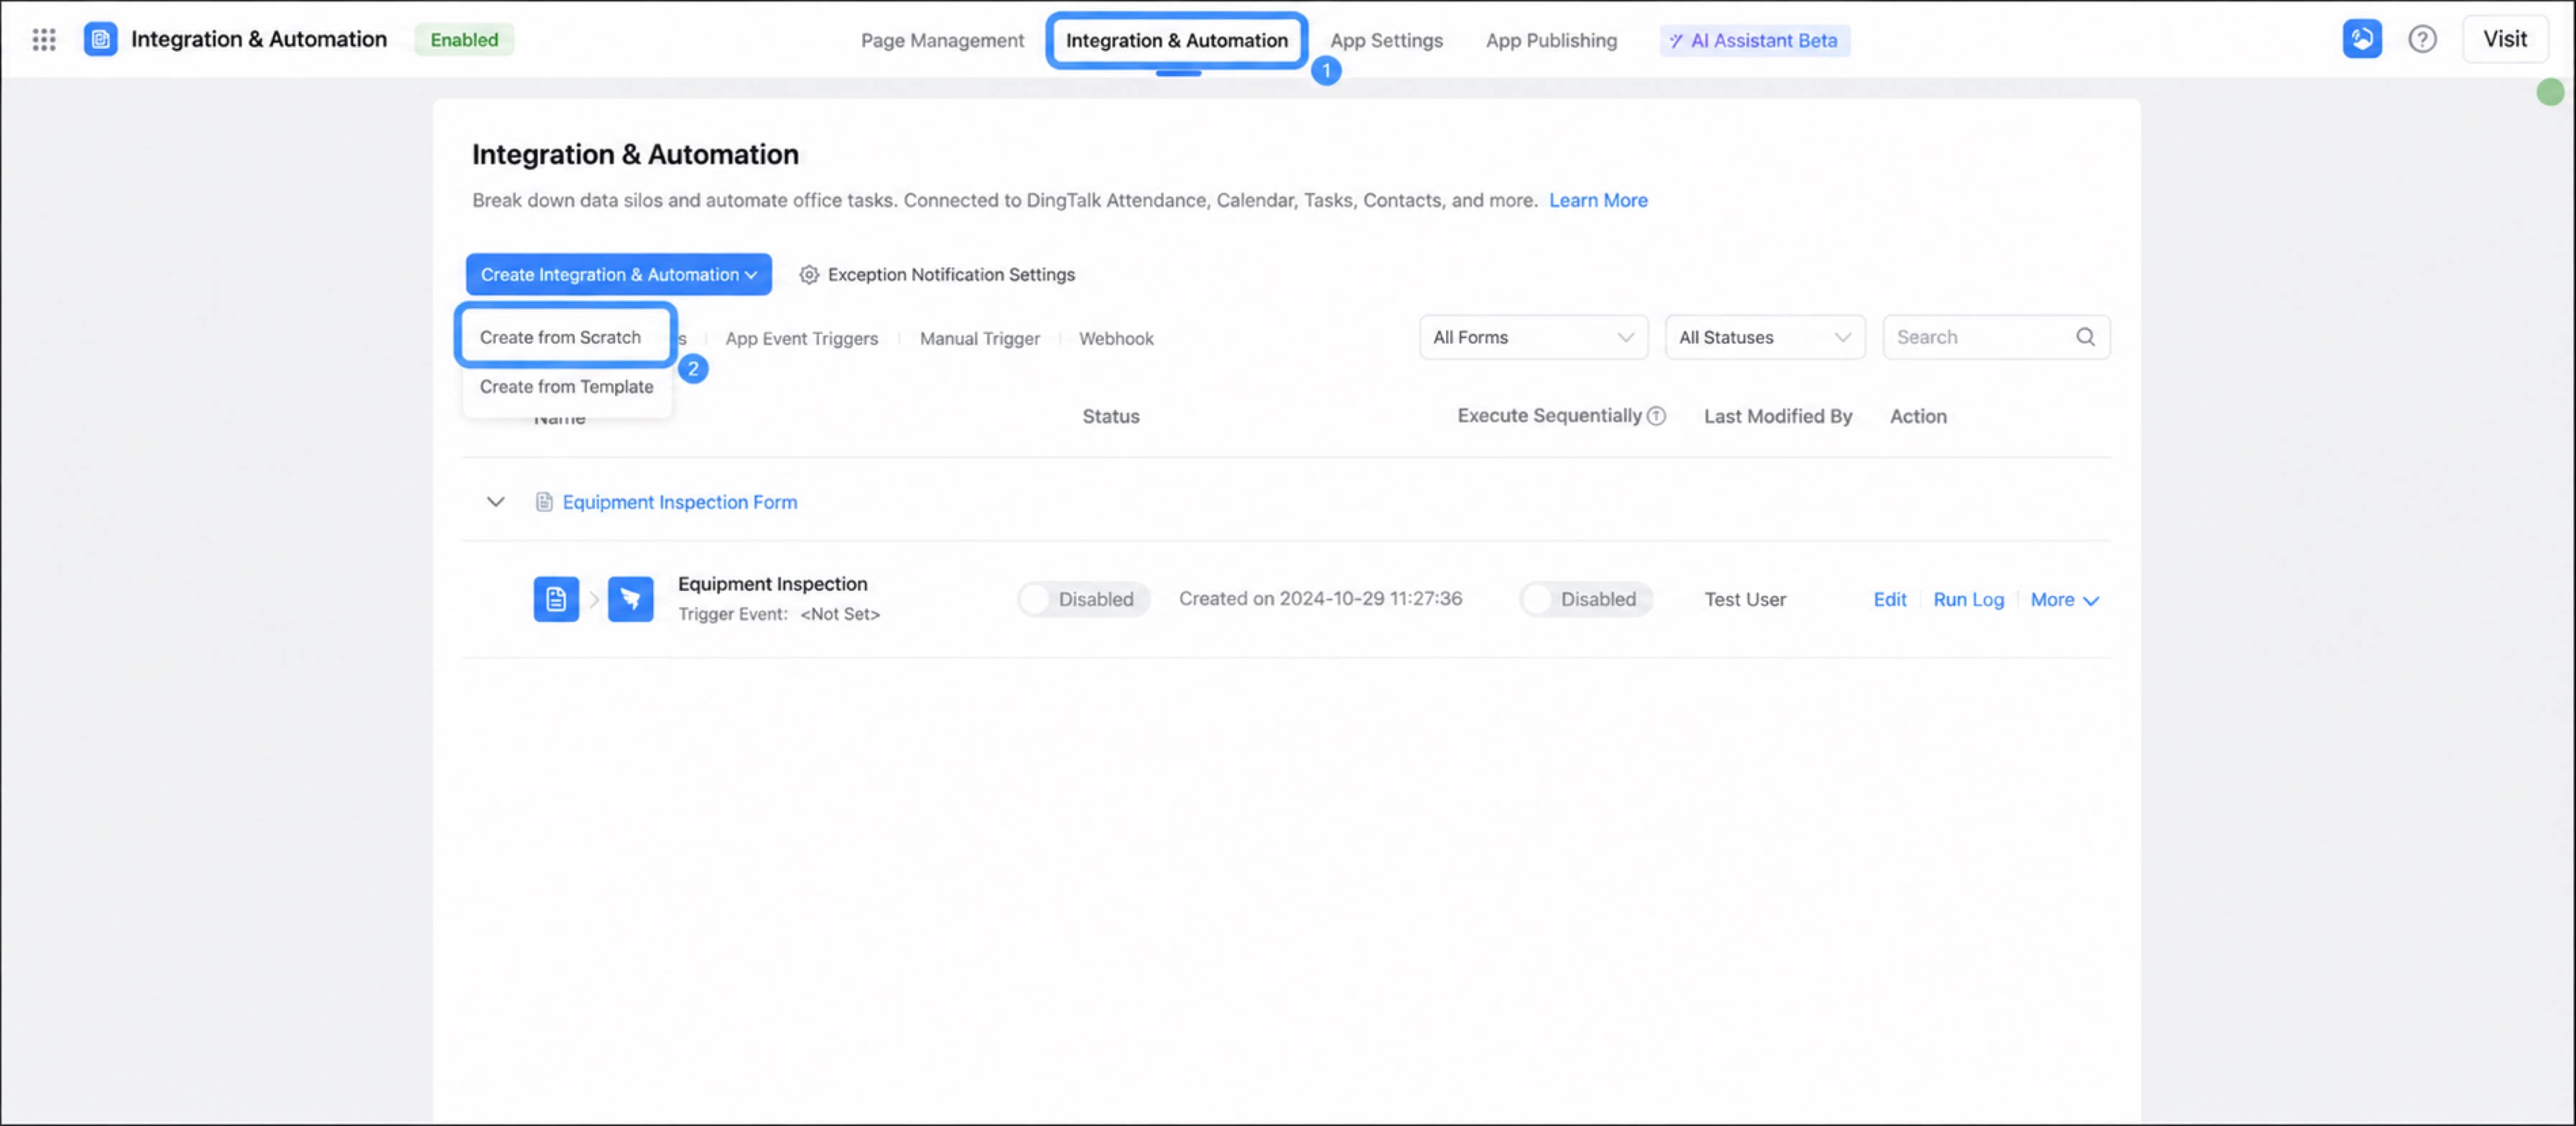Image resolution: width=2576 pixels, height=1126 pixels.
Task: Click the blue form trigger icon
Action: (x=556, y=599)
